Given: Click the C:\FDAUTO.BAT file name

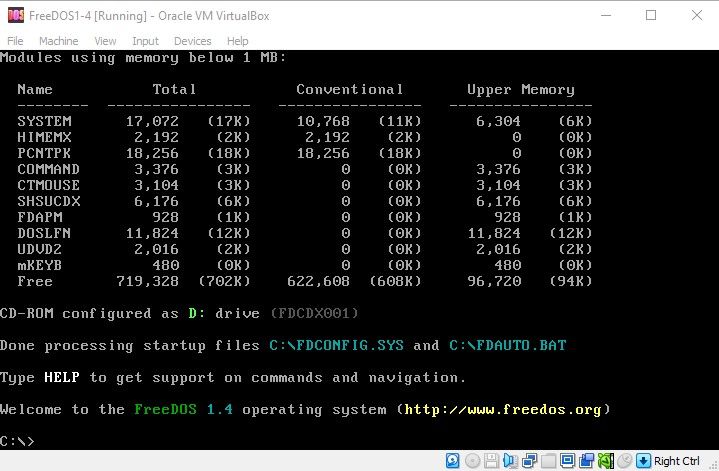Looking at the screenshot, I should [508, 345].
